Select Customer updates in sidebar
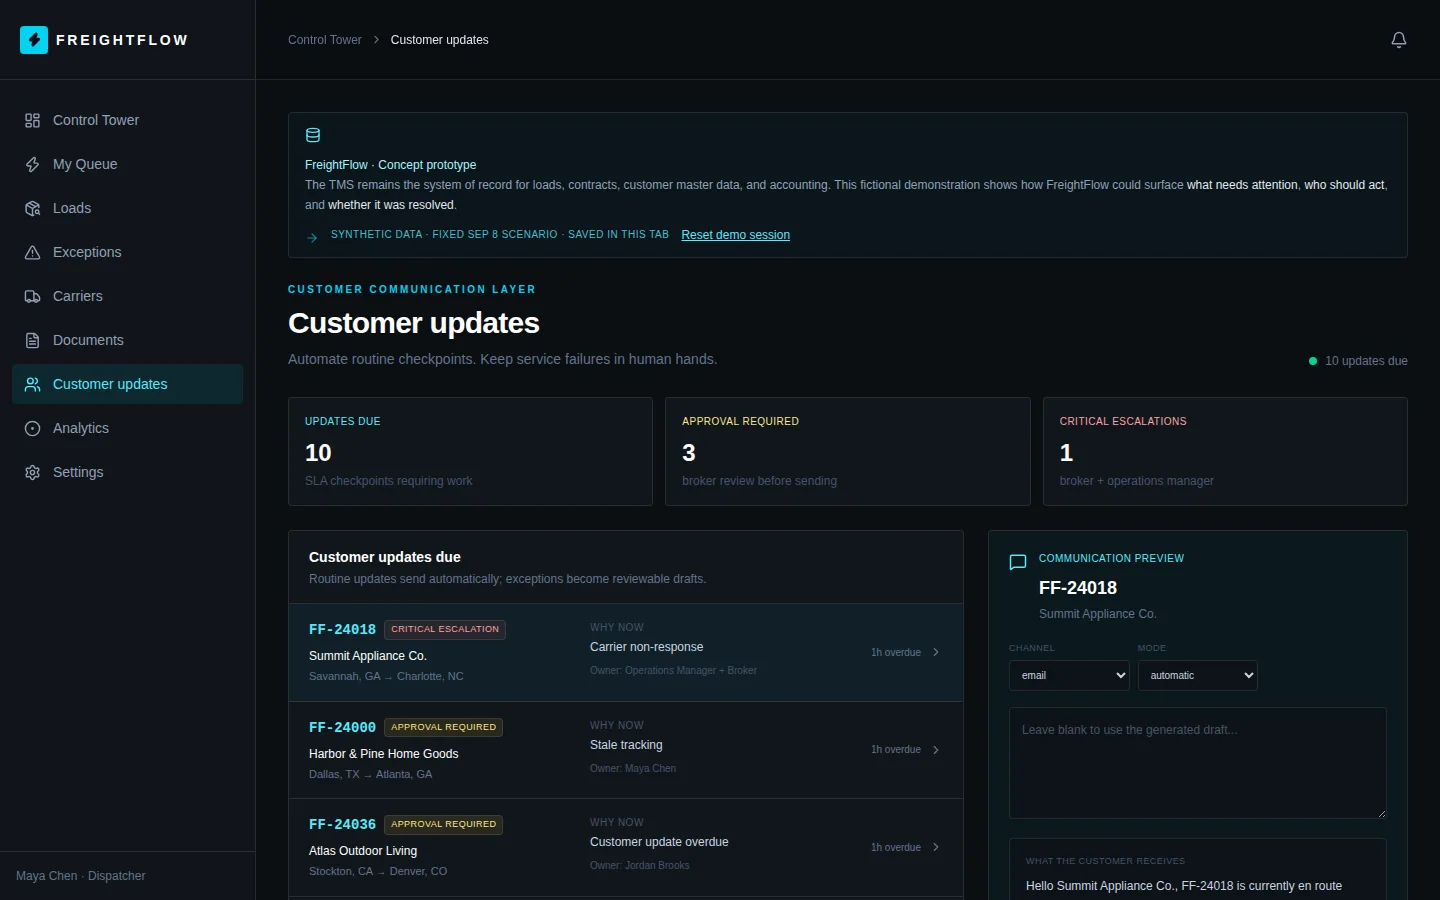Viewport: 1440px width, 900px height. click(x=127, y=384)
